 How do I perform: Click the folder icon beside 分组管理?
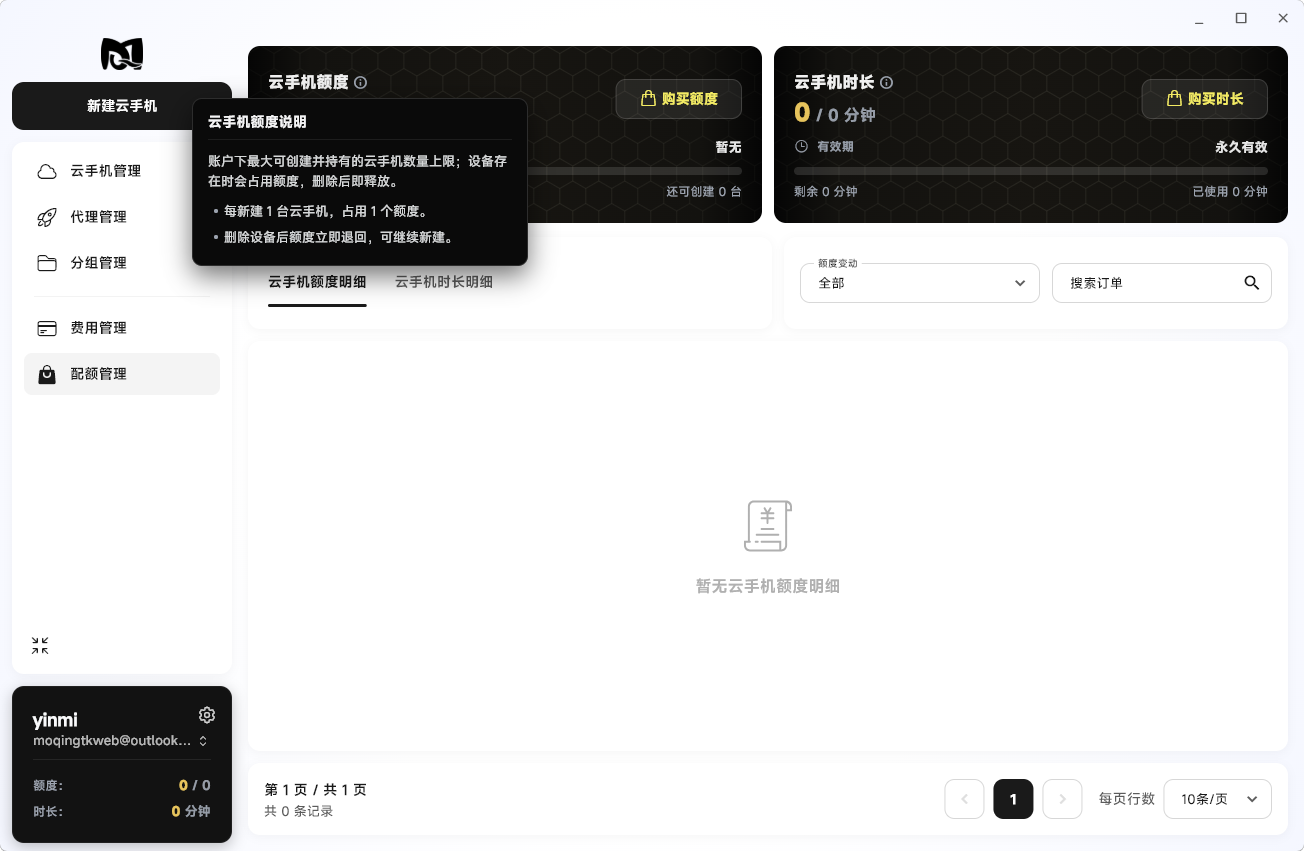point(47,263)
